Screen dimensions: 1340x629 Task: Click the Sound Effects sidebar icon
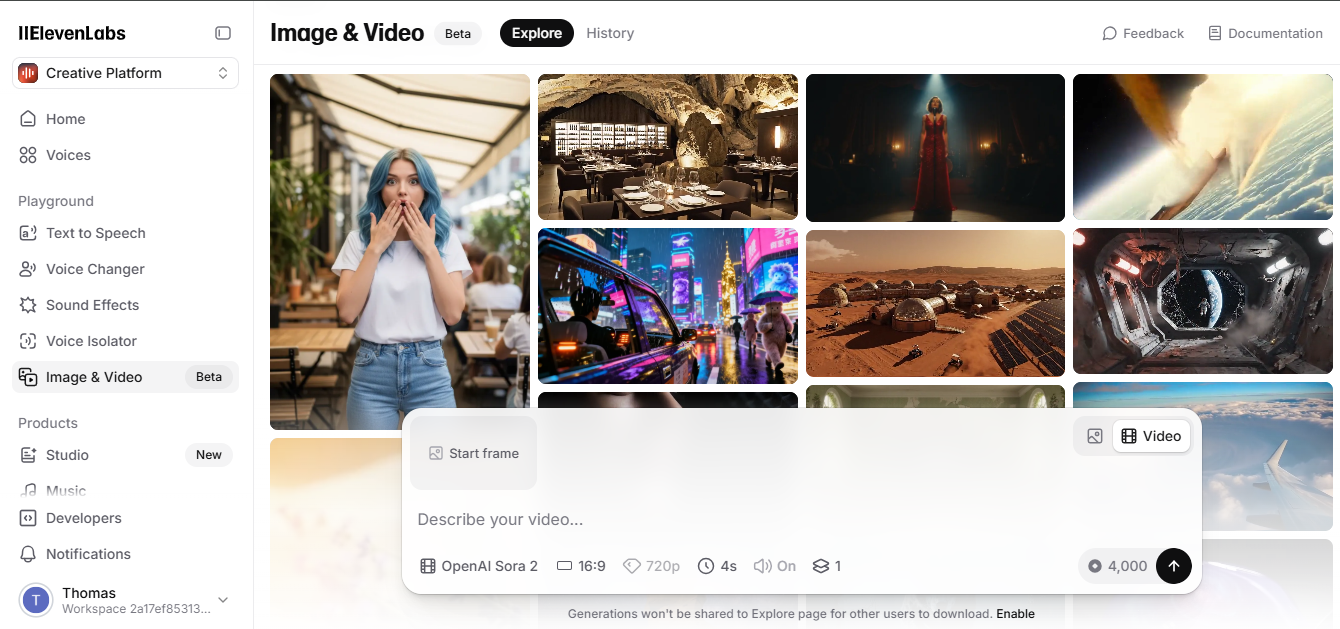tap(28, 305)
